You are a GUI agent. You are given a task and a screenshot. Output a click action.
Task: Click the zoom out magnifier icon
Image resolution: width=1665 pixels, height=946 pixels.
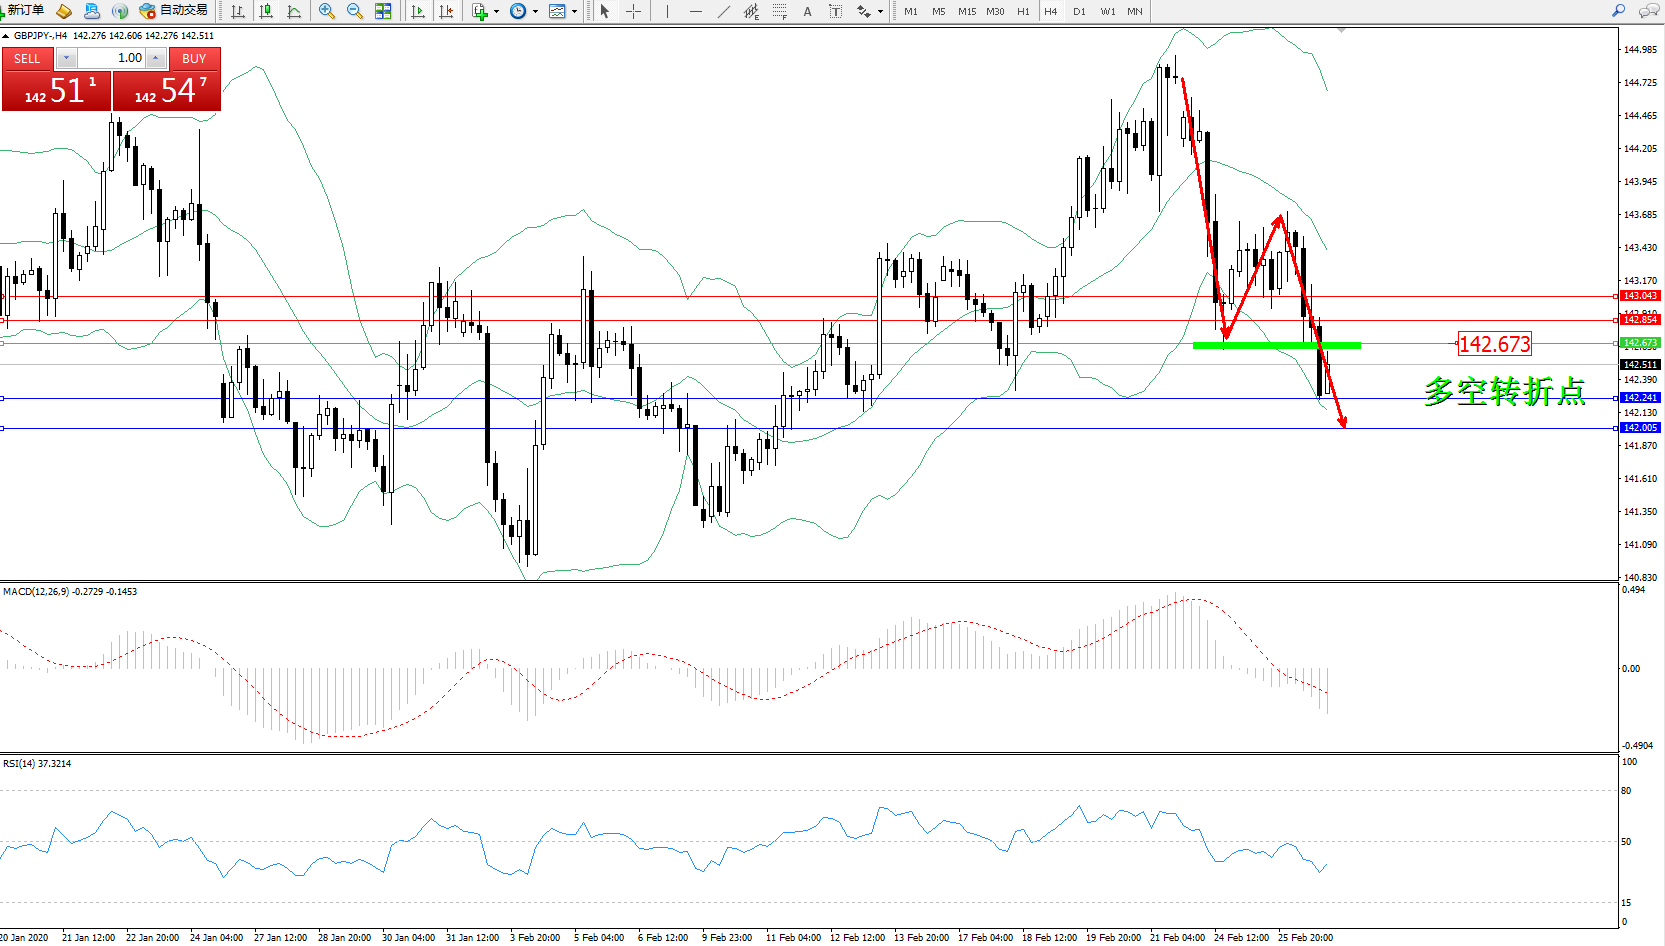tap(354, 11)
